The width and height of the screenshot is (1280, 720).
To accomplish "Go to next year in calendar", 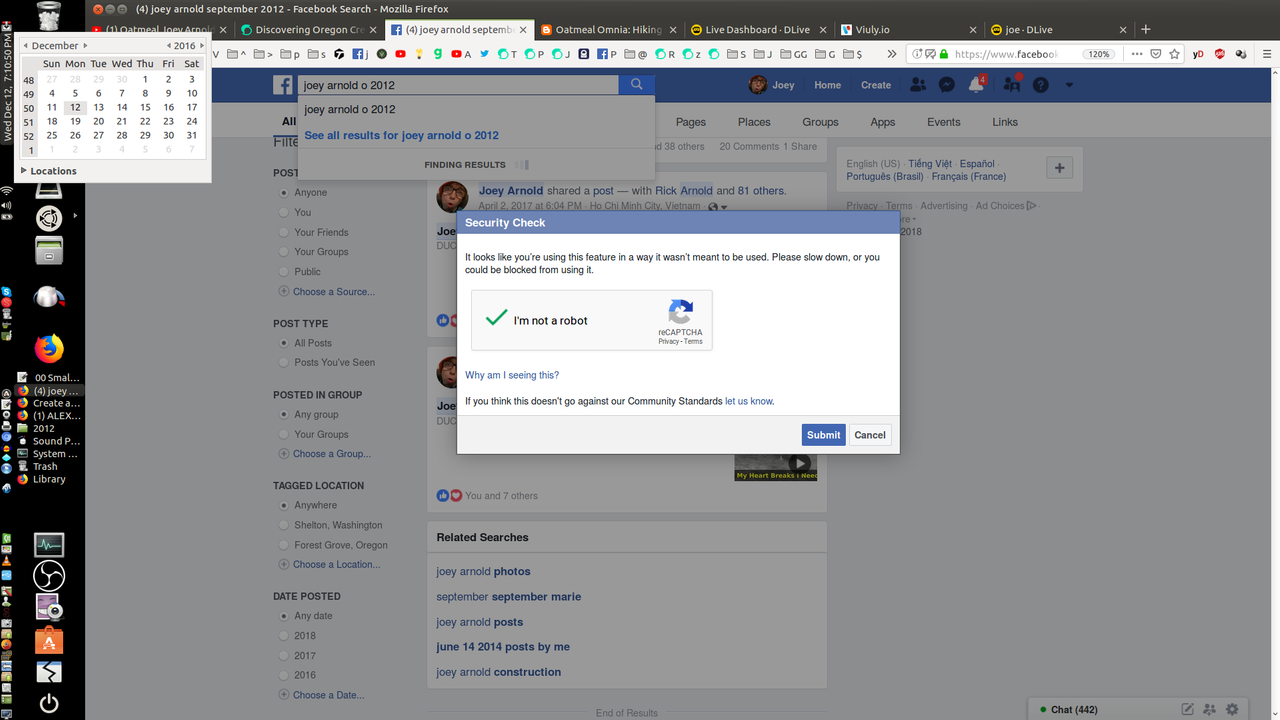I will pyautogui.click(x=202, y=45).
